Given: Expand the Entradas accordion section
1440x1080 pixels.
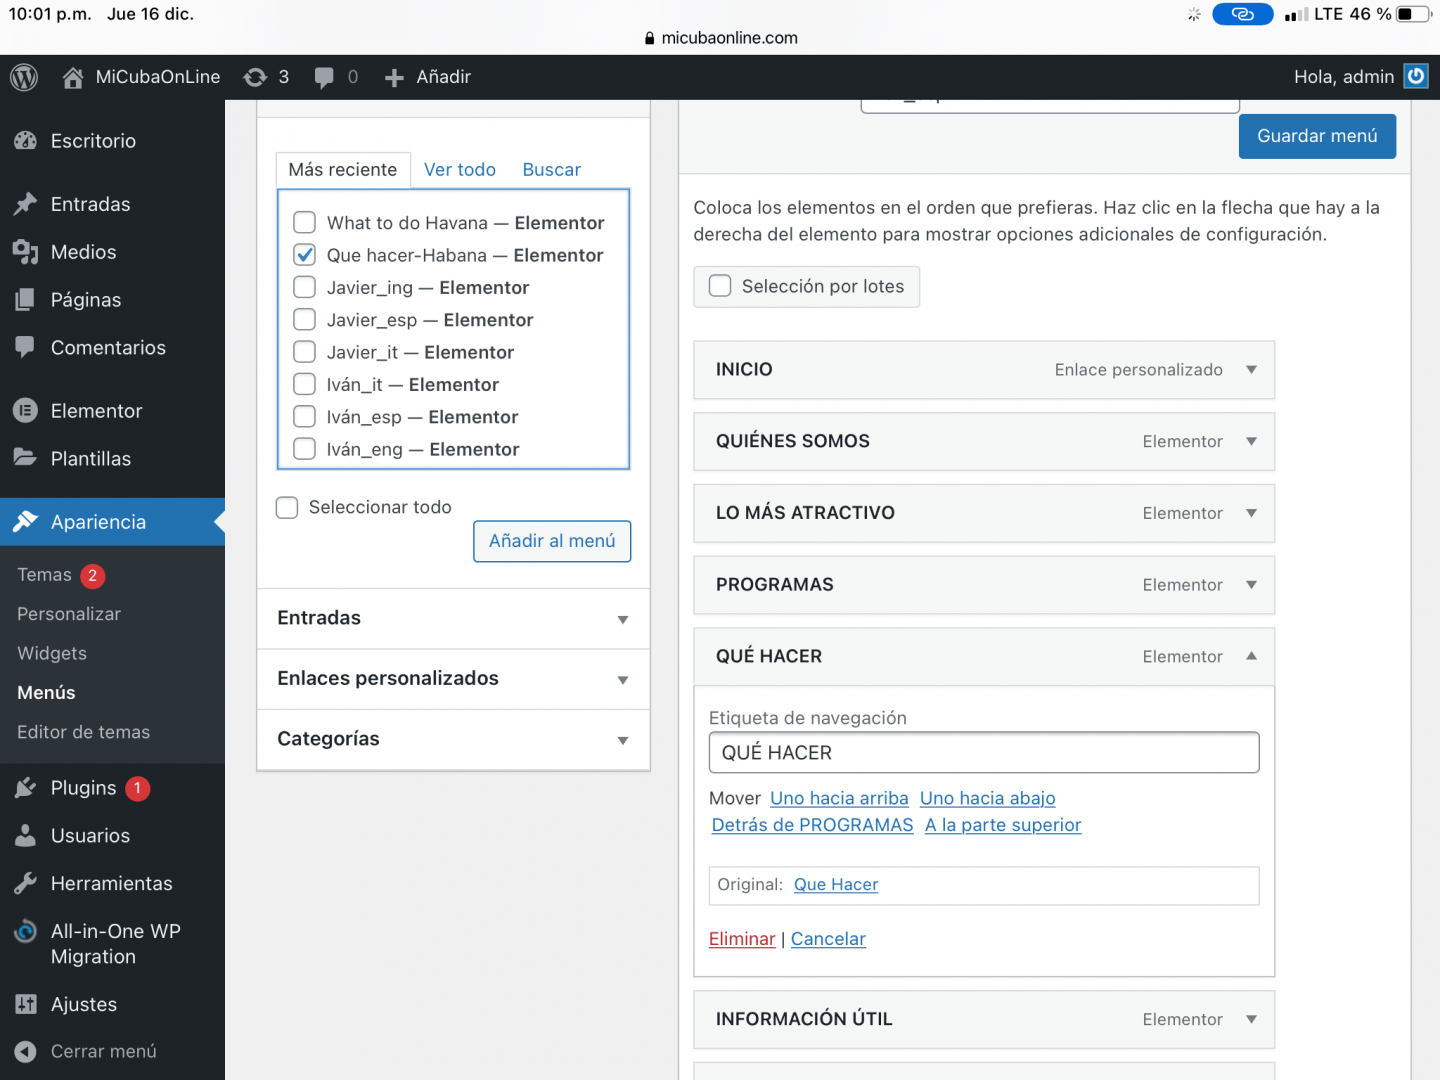Looking at the screenshot, I should [454, 619].
